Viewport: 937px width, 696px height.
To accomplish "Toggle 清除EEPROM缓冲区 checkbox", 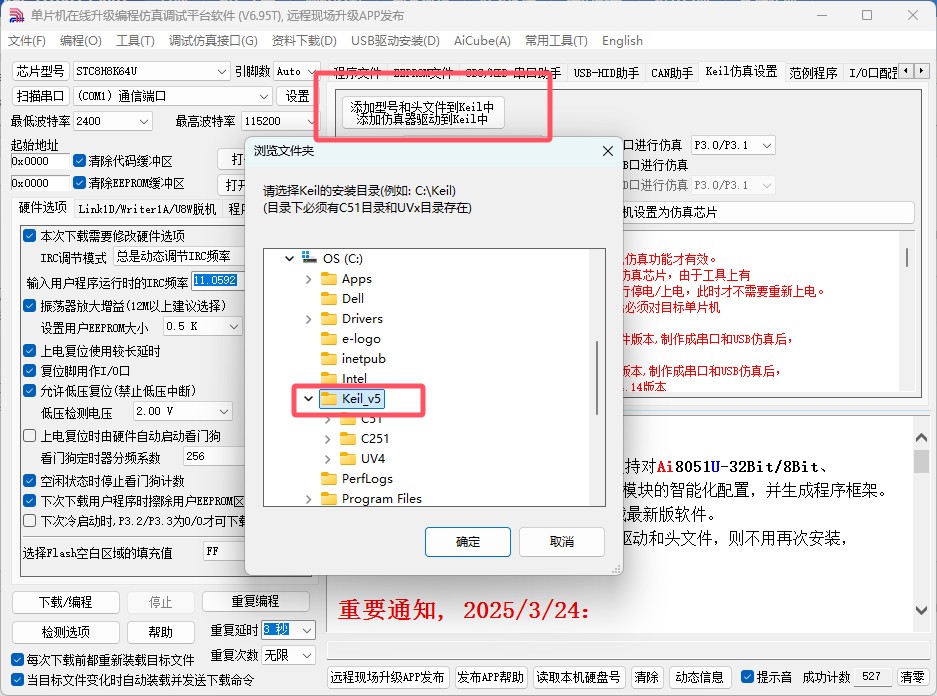I will click(79, 182).
